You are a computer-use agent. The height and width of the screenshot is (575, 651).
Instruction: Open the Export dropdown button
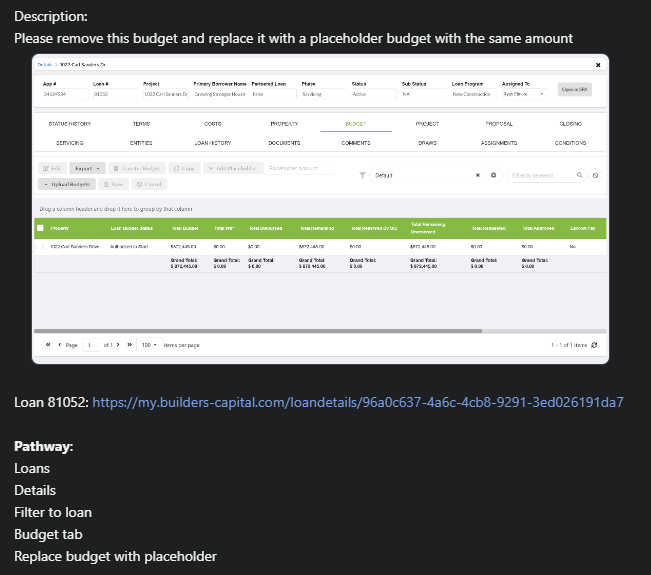pyautogui.click(x=88, y=168)
